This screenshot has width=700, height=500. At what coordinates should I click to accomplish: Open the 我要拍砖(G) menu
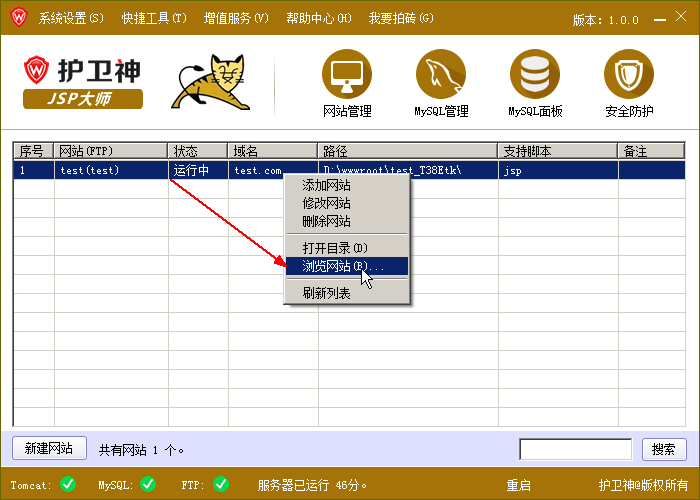pyautogui.click(x=401, y=18)
